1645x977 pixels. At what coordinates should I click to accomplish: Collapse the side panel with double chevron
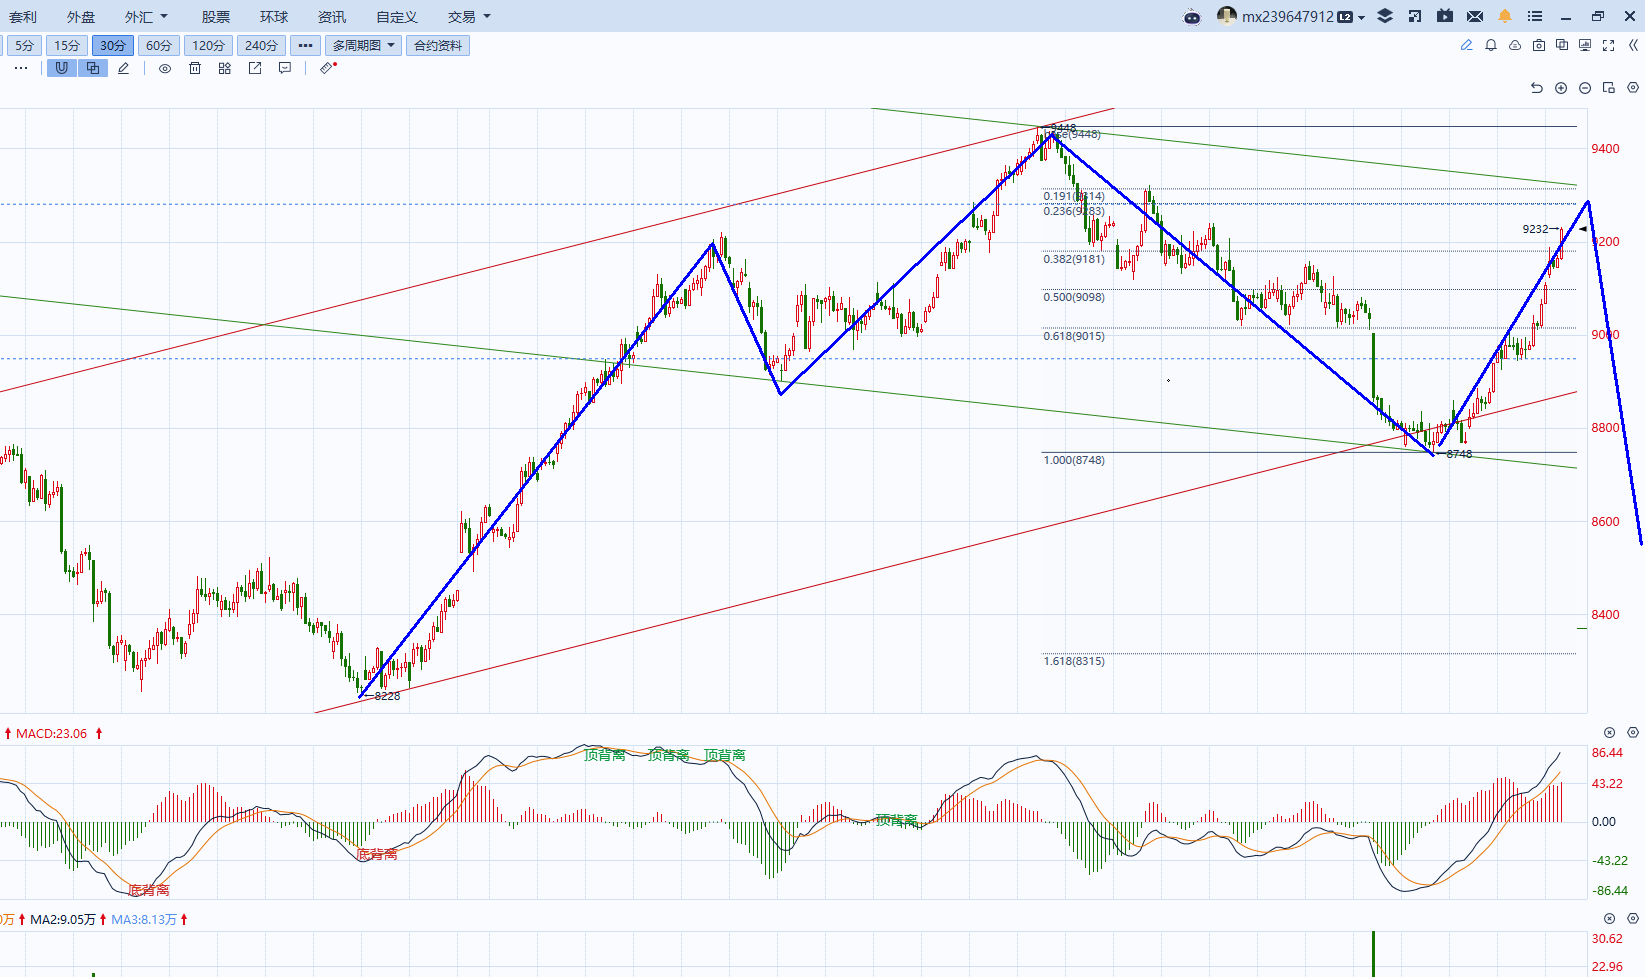tap(1634, 45)
